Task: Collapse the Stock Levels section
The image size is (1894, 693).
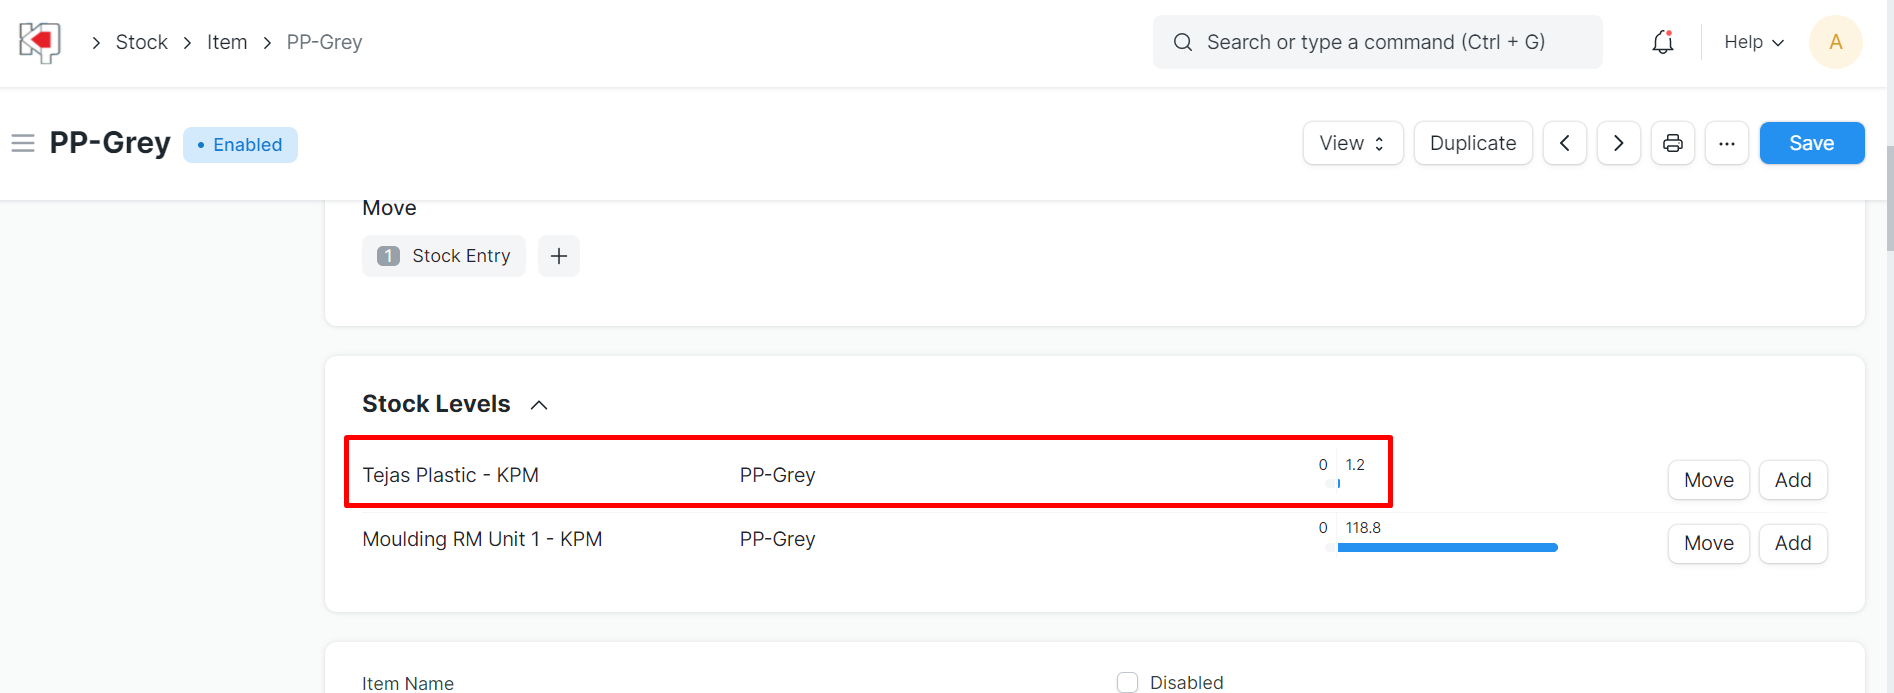Action: (539, 405)
